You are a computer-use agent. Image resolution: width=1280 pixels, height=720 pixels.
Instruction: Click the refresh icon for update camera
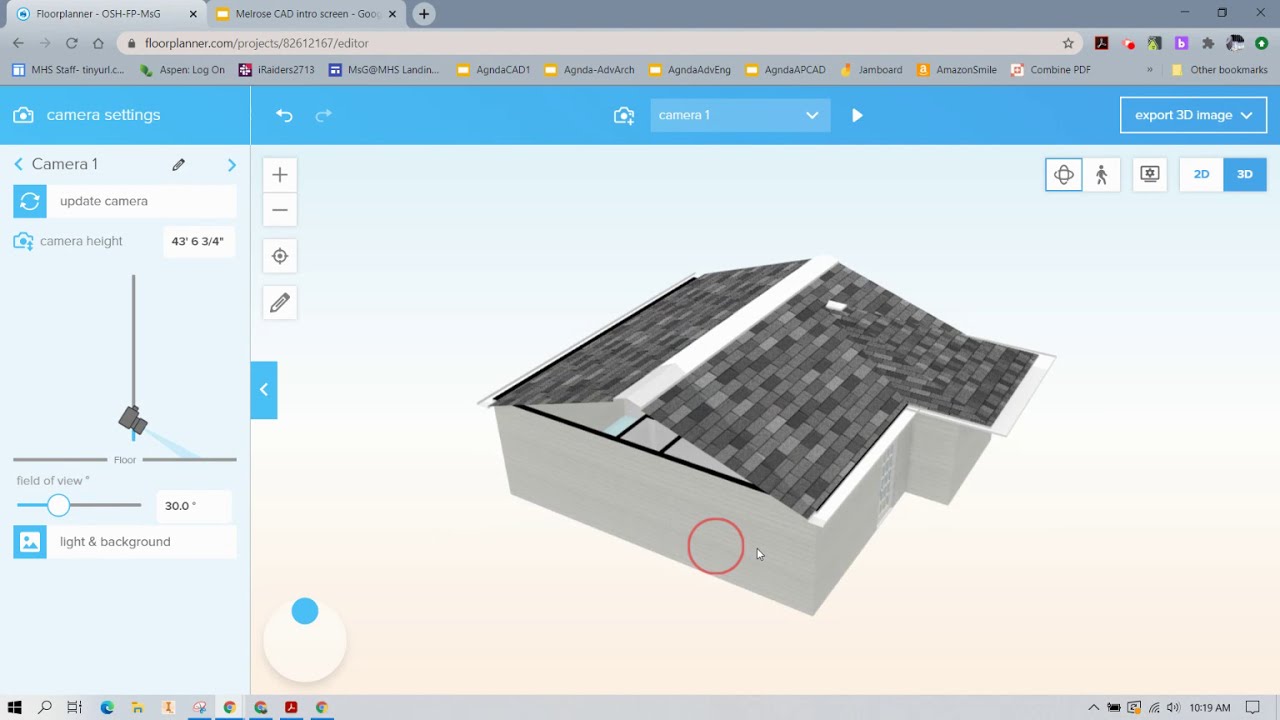pyautogui.click(x=30, y=201)
